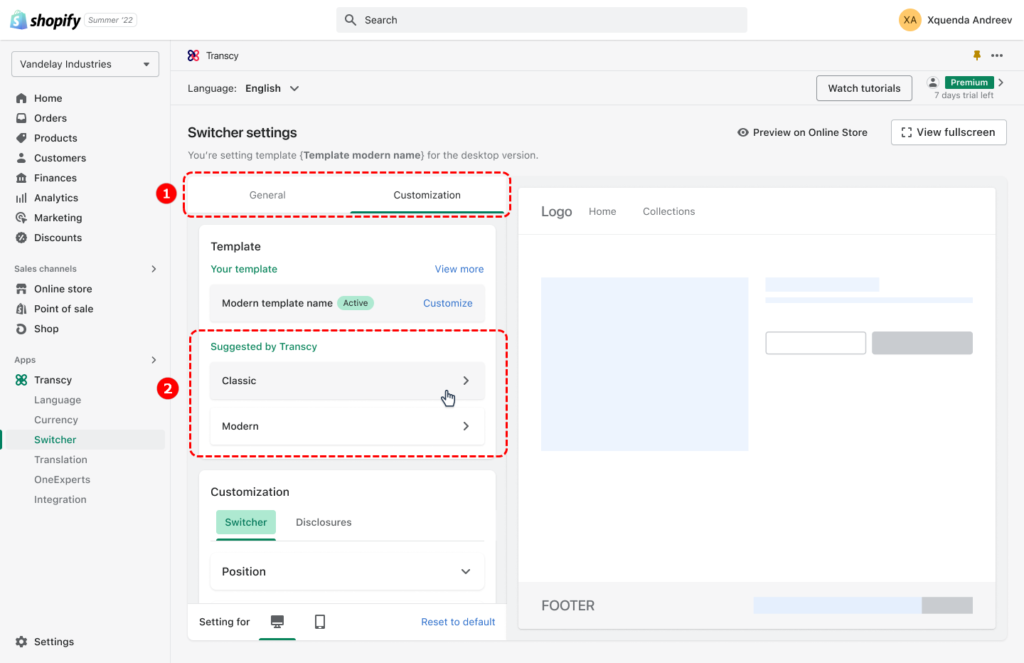The width and height of the screenshot is (1024, 663).
Task: Open Integration under Transcy app
Action: pos(60,500)
